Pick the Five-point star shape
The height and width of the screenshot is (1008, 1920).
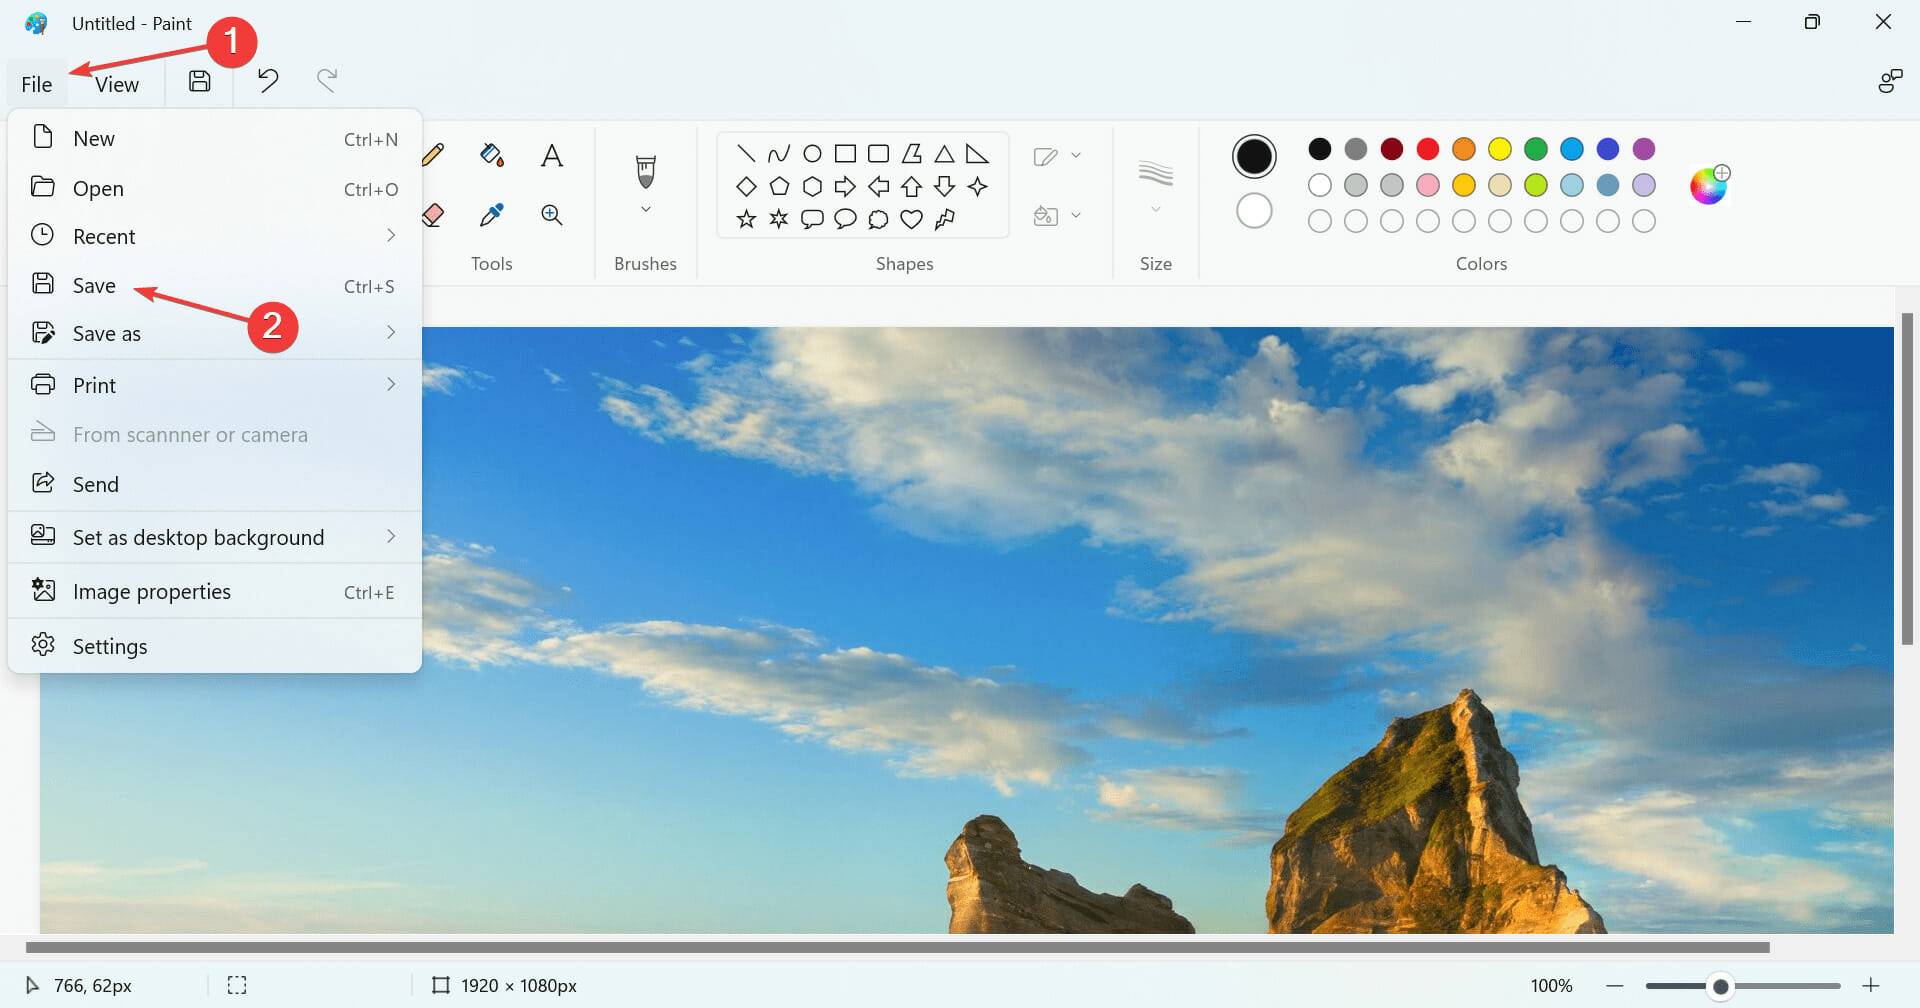[x=746, y=219]
